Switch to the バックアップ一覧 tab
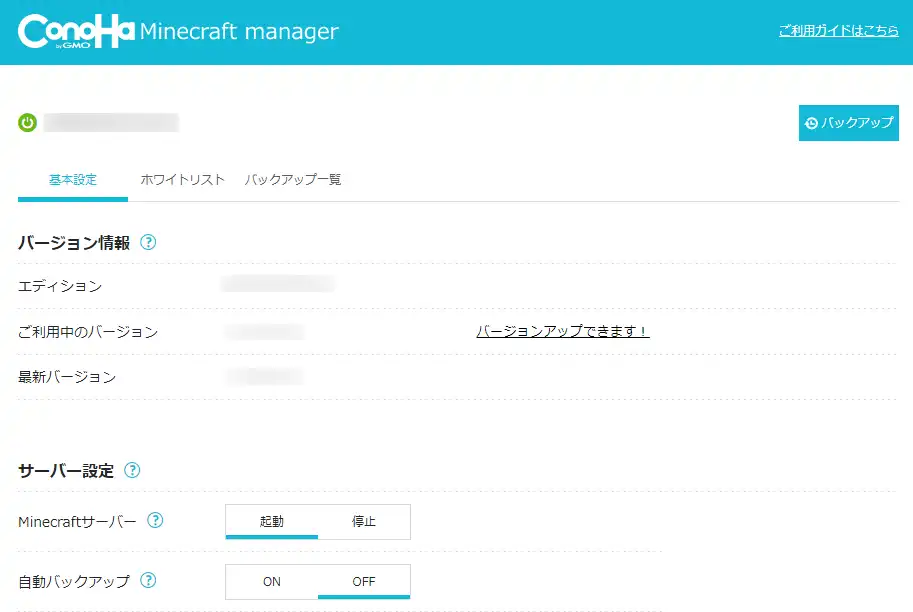The width and height of the screenshot is (913, 612). [x=292, y=179]
